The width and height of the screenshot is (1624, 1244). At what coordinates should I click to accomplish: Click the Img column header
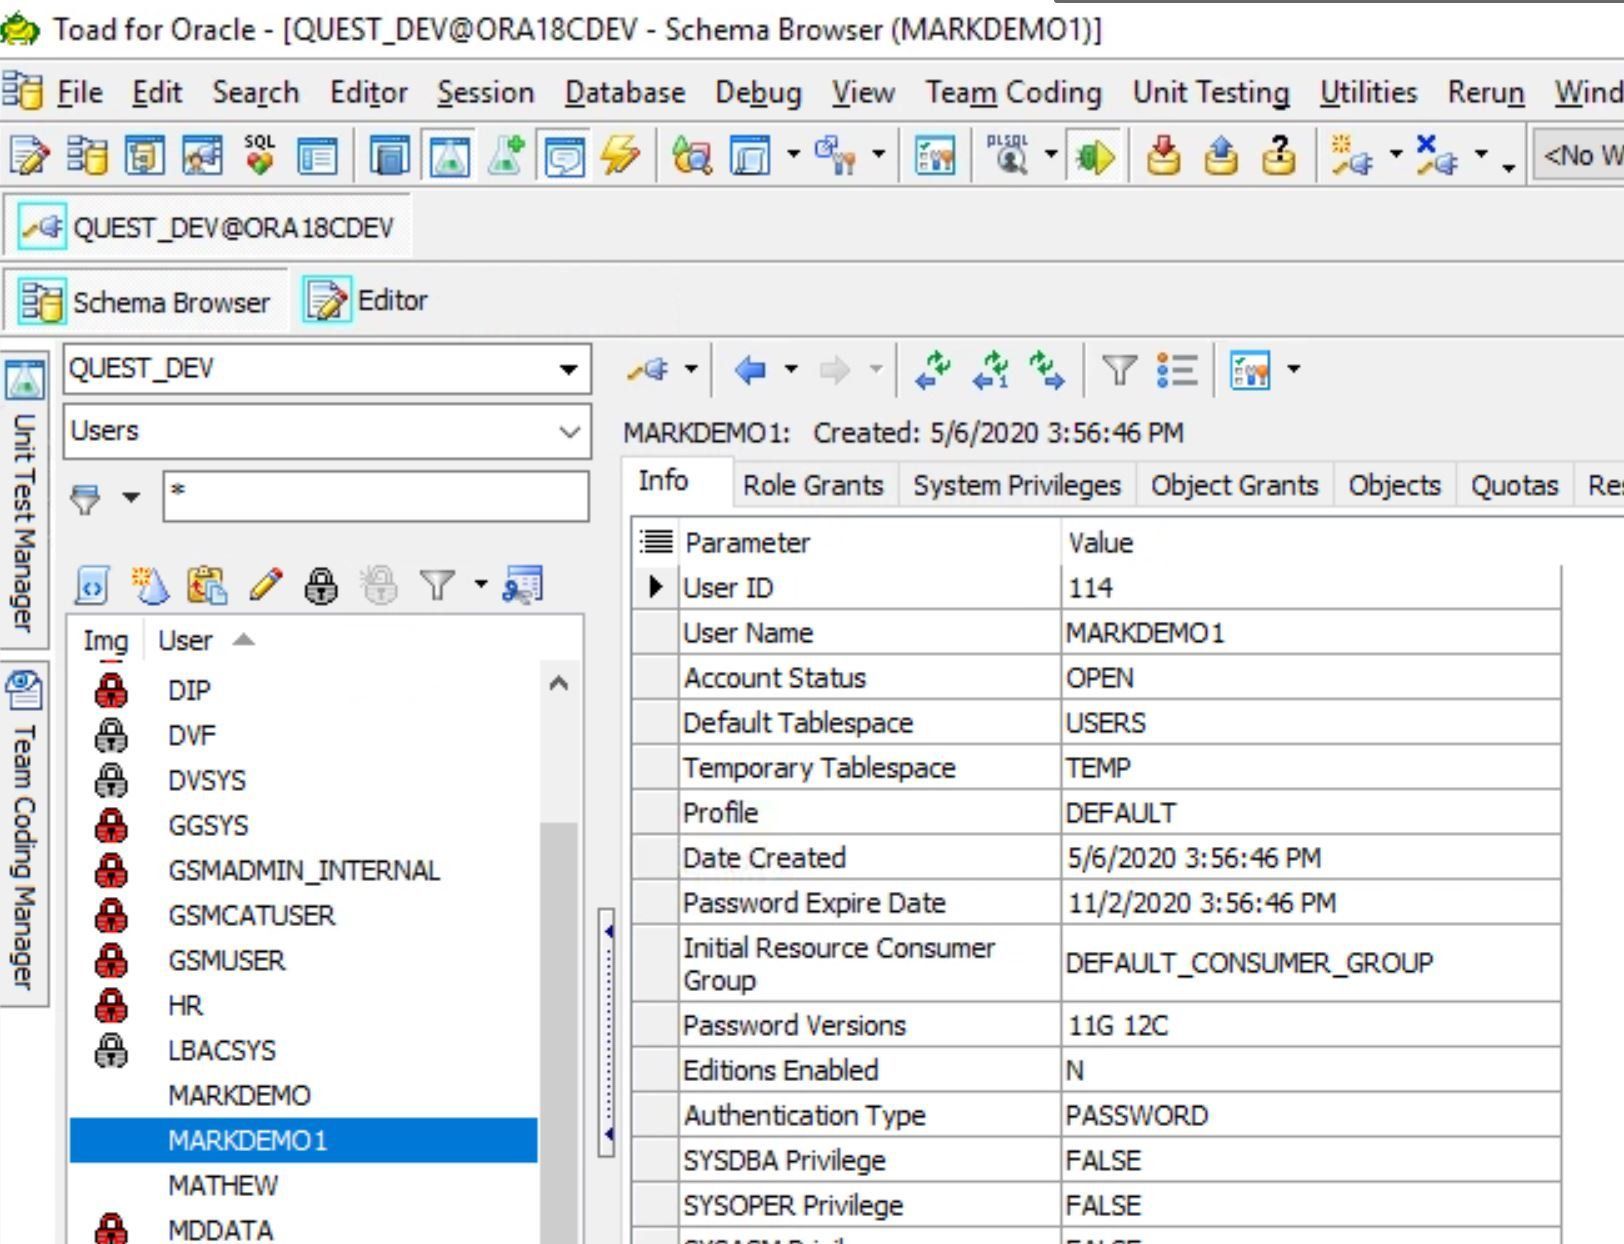pos(106,640)
